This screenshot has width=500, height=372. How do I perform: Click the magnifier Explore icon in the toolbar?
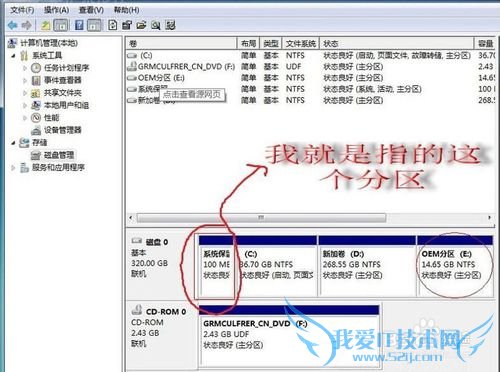click(x=156, y=25)
